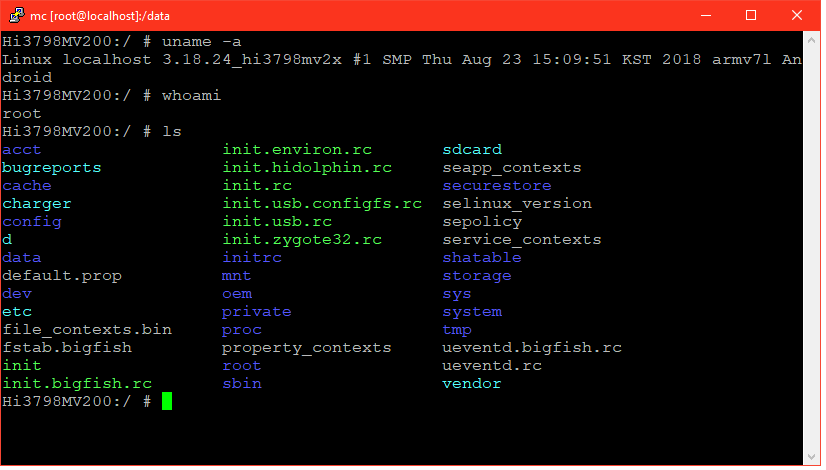The width and height of the screenshot is (826, 470).
Task: Click the green terminal cursor block
Action: pos(168,403)
